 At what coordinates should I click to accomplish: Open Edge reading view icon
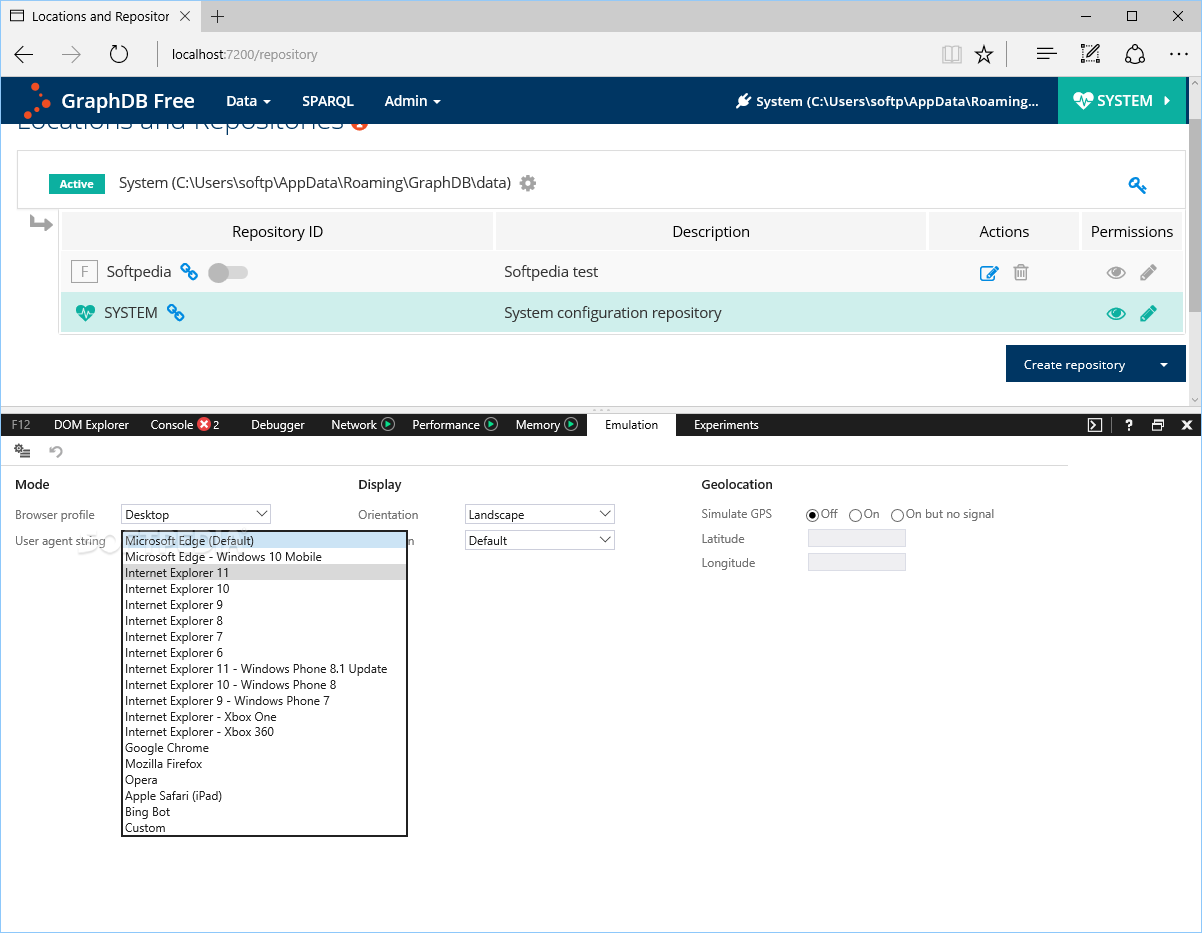[x=951, y=54]
